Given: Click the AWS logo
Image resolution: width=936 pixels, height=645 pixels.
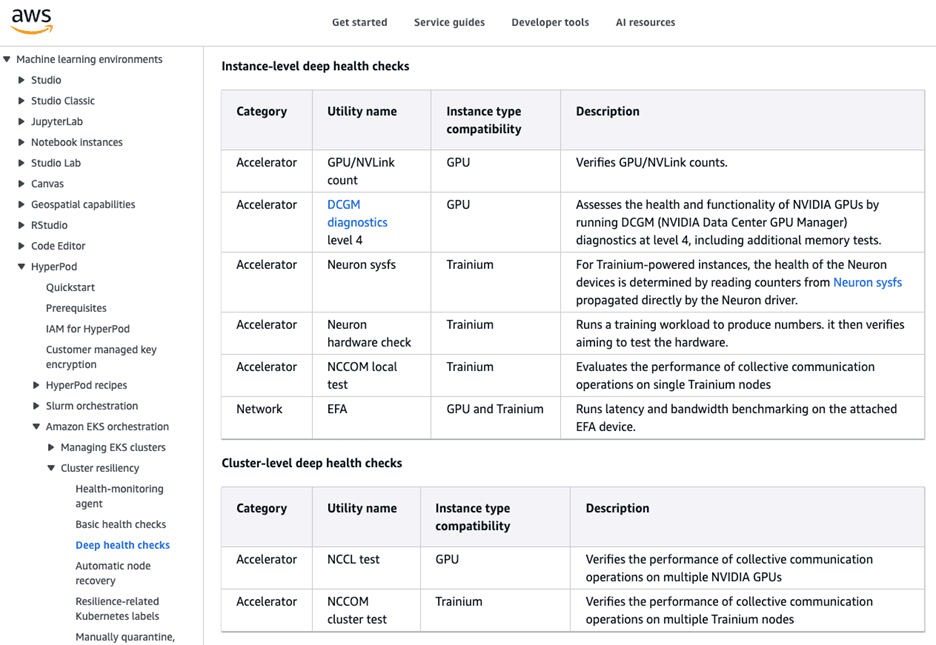Looking at the screenshot, I should tap(31, 20).
